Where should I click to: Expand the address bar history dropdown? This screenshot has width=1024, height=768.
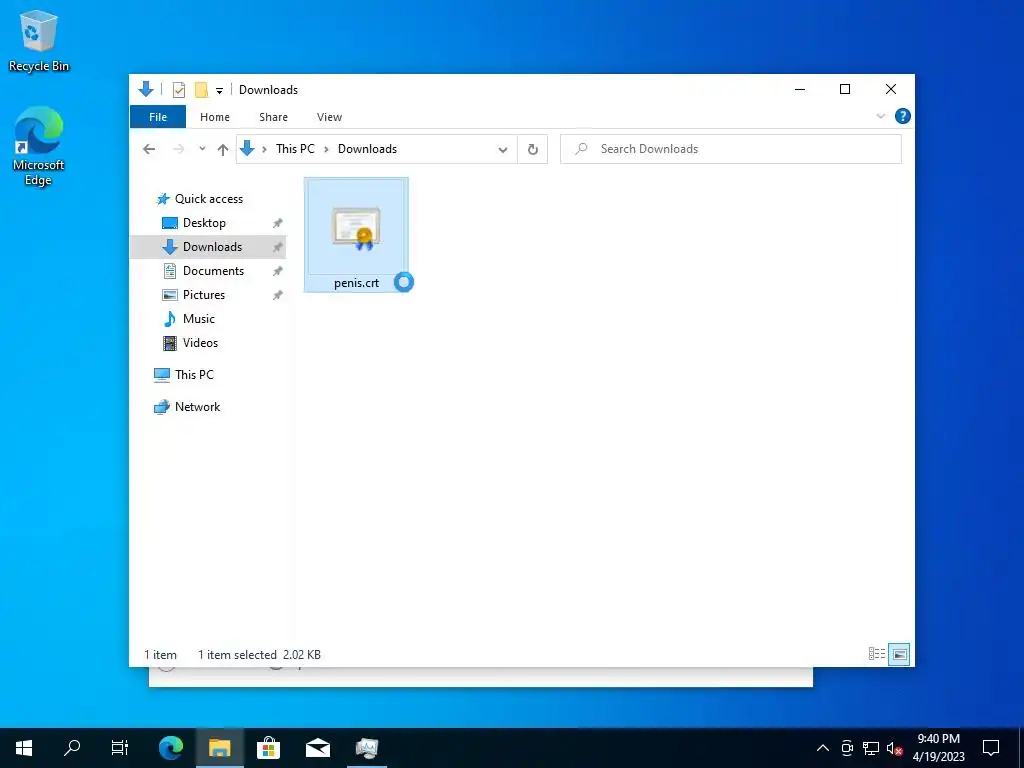[503, 150]
